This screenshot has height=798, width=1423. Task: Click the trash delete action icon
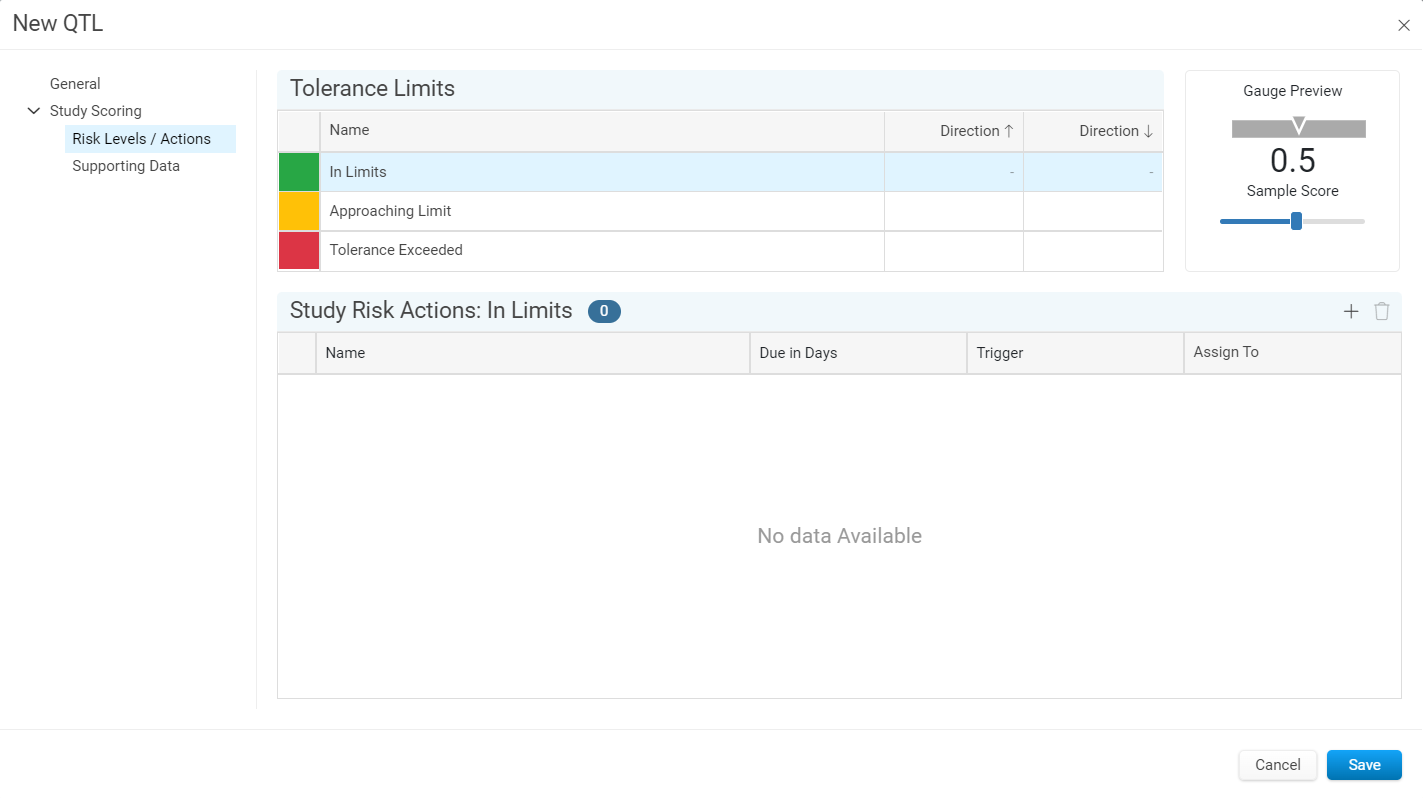pyautogui.click(x=1382, y=311)
